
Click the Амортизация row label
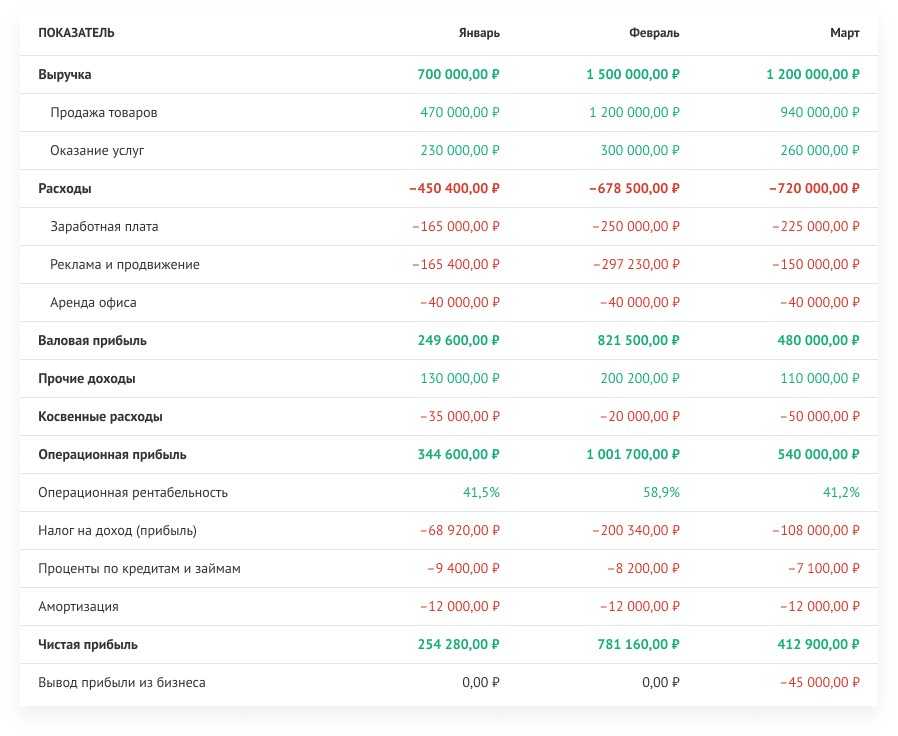click(x=78, y=607)
